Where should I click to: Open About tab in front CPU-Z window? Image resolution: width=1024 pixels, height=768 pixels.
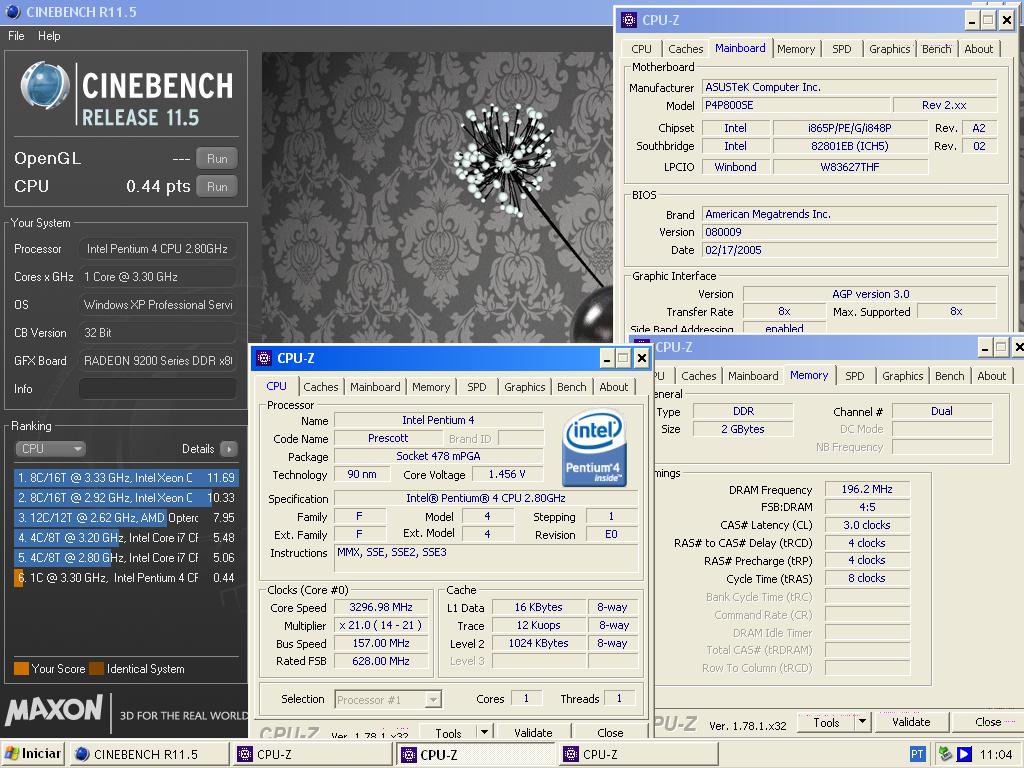pyautogui.click(x=614, y=387)
